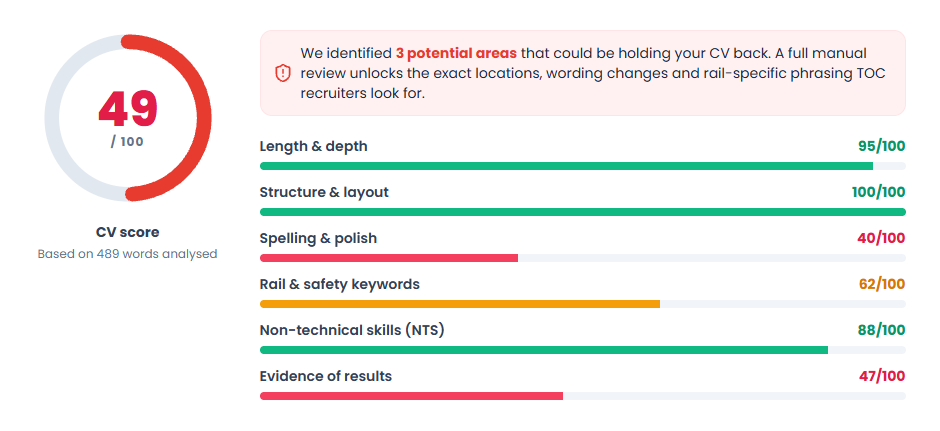Click the Spelling & polish progress bar

582,258
